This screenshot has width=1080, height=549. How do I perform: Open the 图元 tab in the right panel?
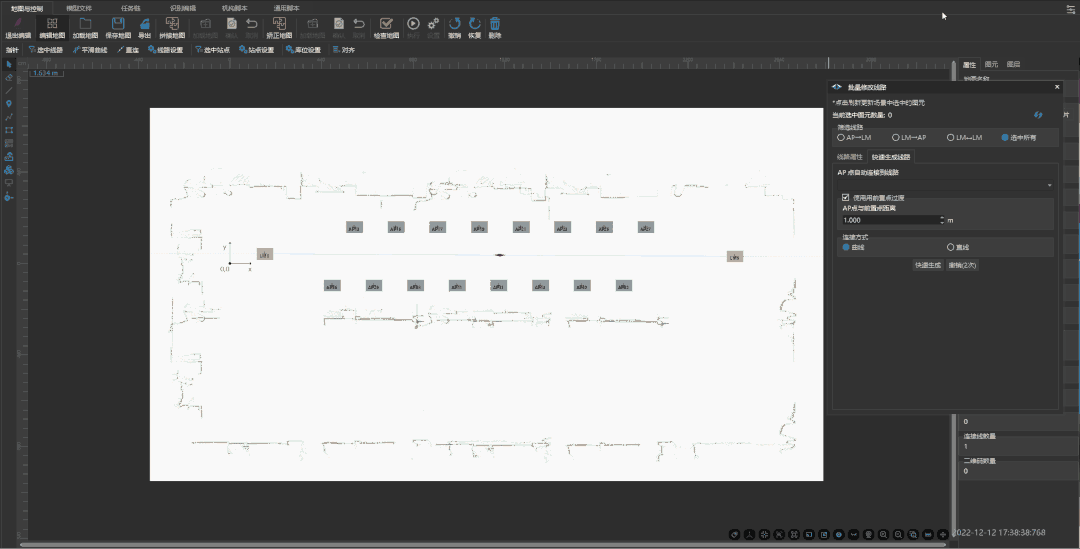[x=991, y=65]
